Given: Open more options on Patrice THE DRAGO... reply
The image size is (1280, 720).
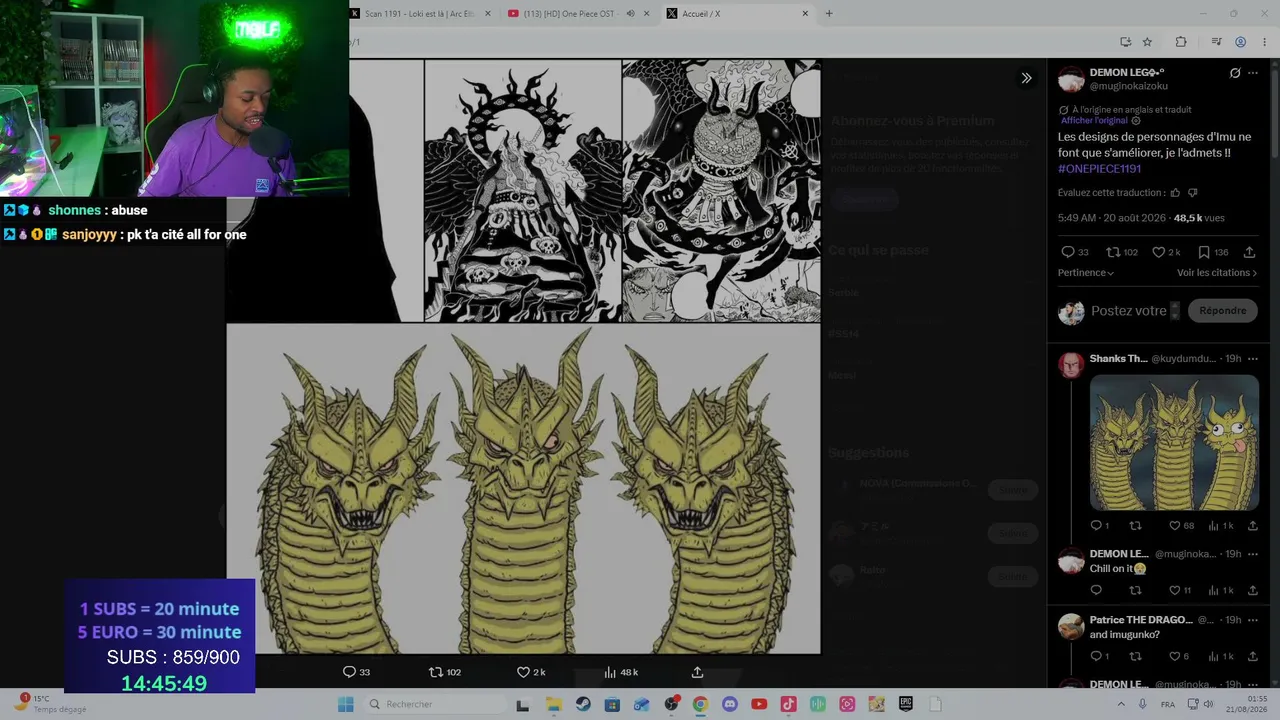Looking at the screenshot, I should tap(1253, 620).
